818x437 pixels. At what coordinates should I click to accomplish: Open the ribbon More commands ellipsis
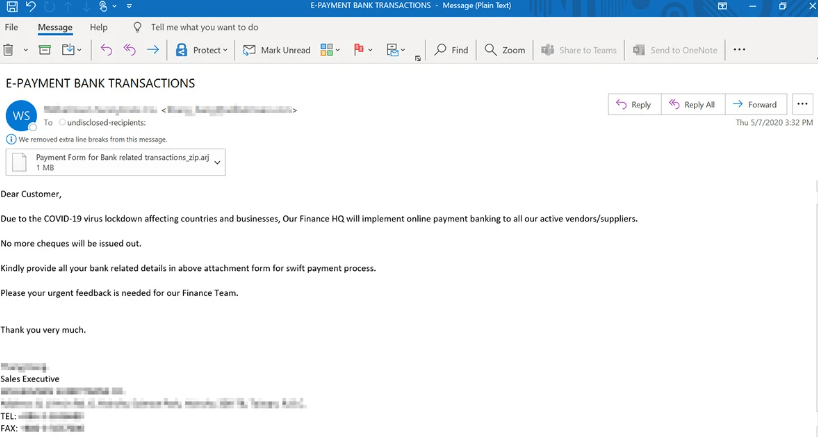739,50
